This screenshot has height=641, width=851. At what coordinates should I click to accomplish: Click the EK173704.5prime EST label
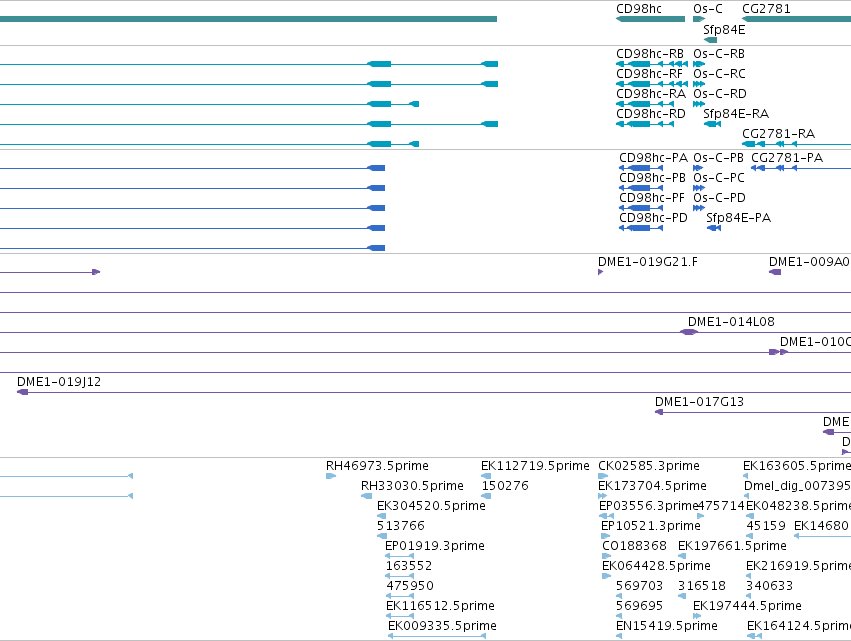pyautogui.click(x=652, y=486)
